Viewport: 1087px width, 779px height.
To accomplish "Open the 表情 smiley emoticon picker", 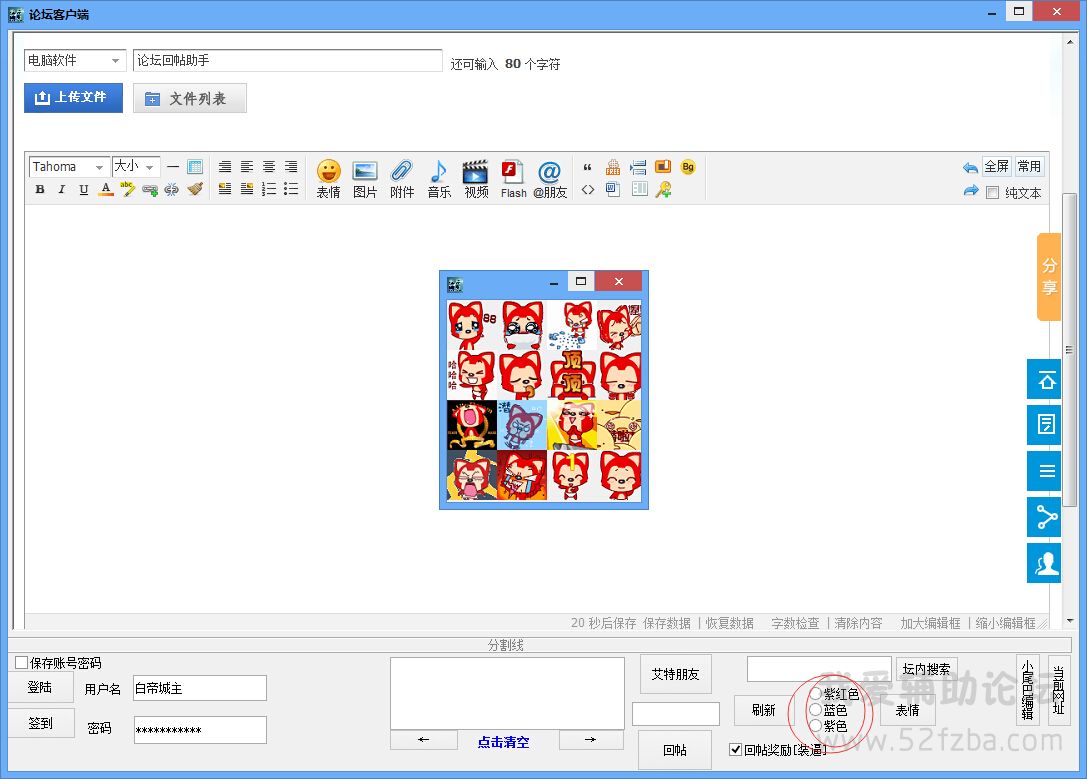I will [329, 179].
